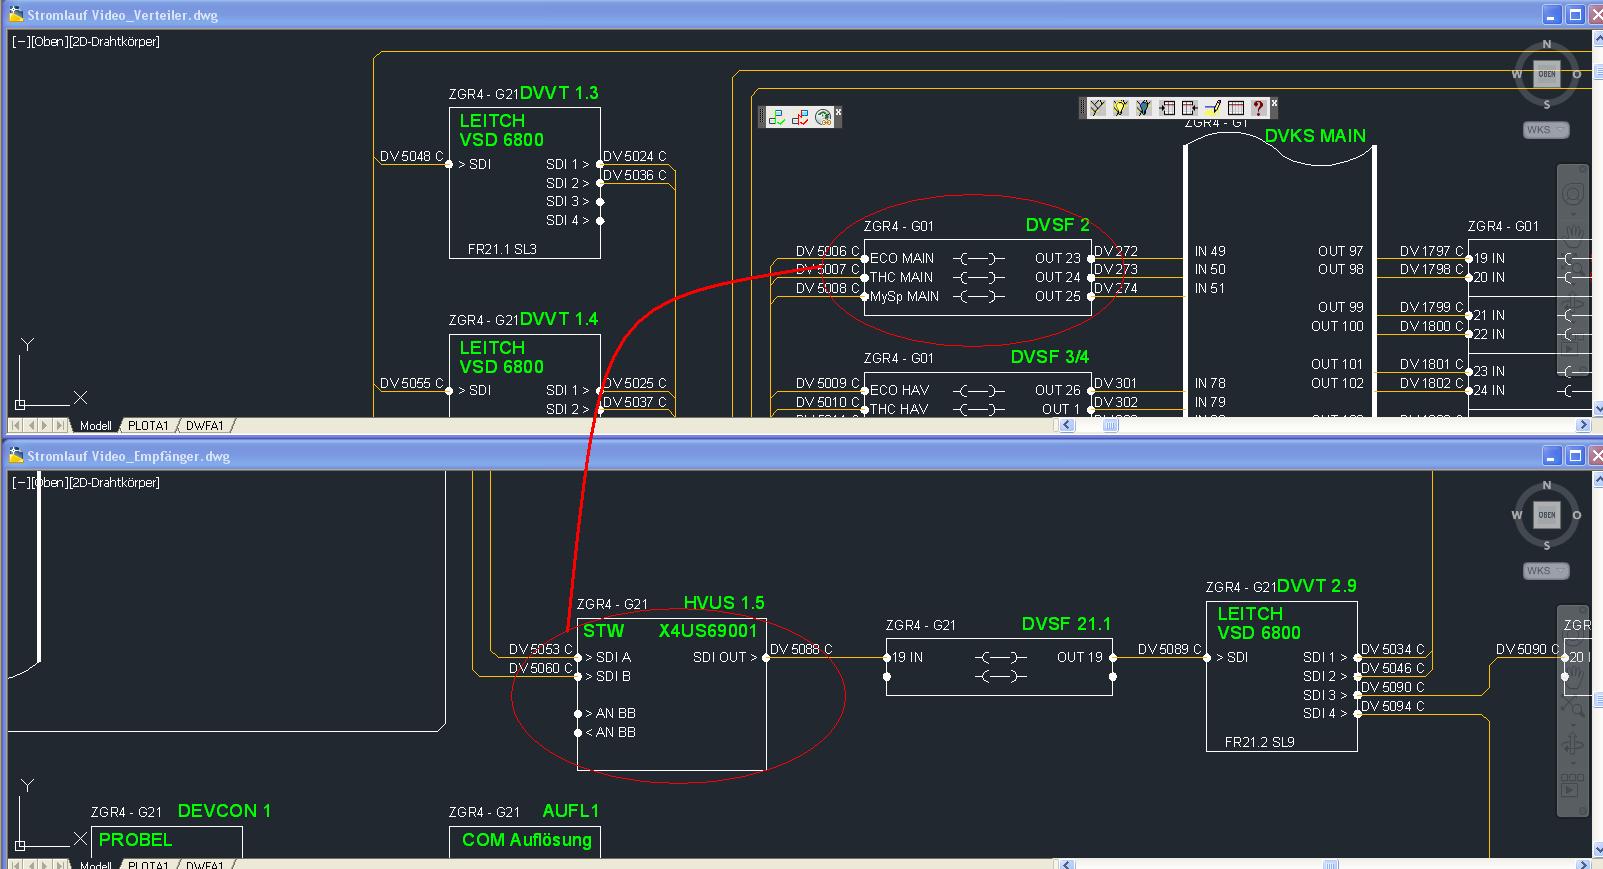The image size is (1603, 869).
Task: Click jump-to-first-tab arrow in upper window
Action: (x=16, y=426)
